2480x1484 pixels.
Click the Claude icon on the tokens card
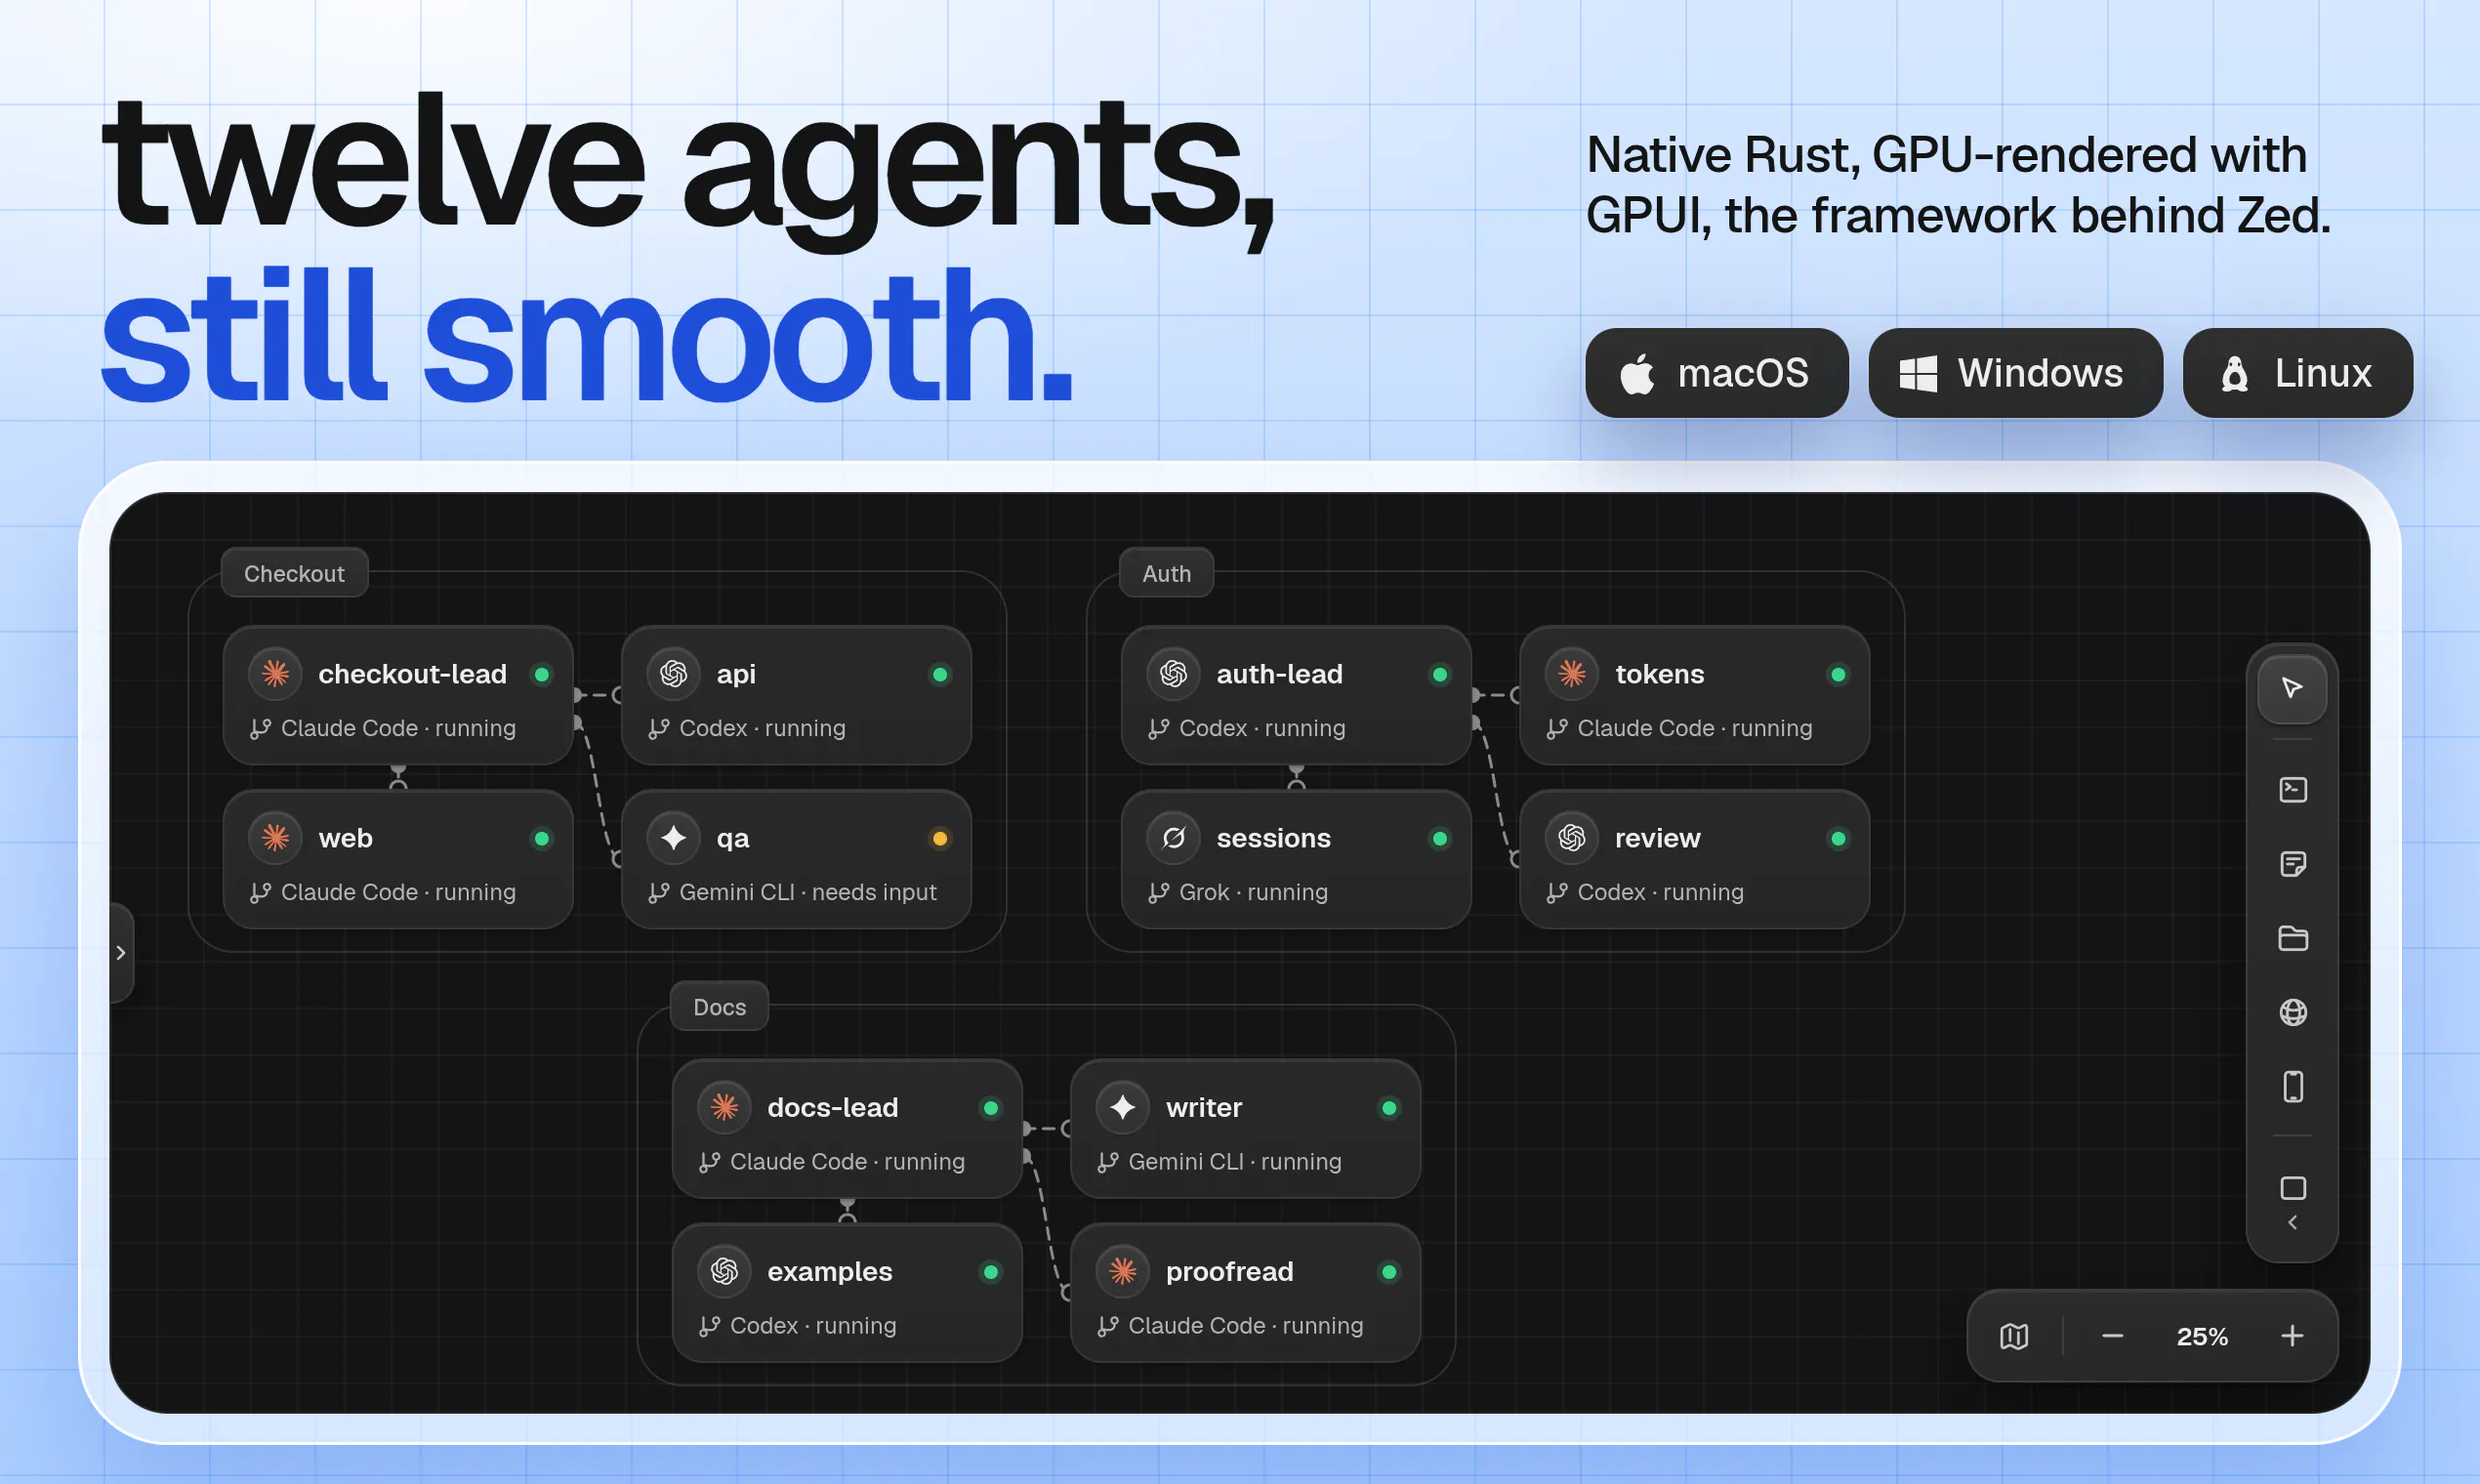pyautogui.click(x=1572, y=674)
